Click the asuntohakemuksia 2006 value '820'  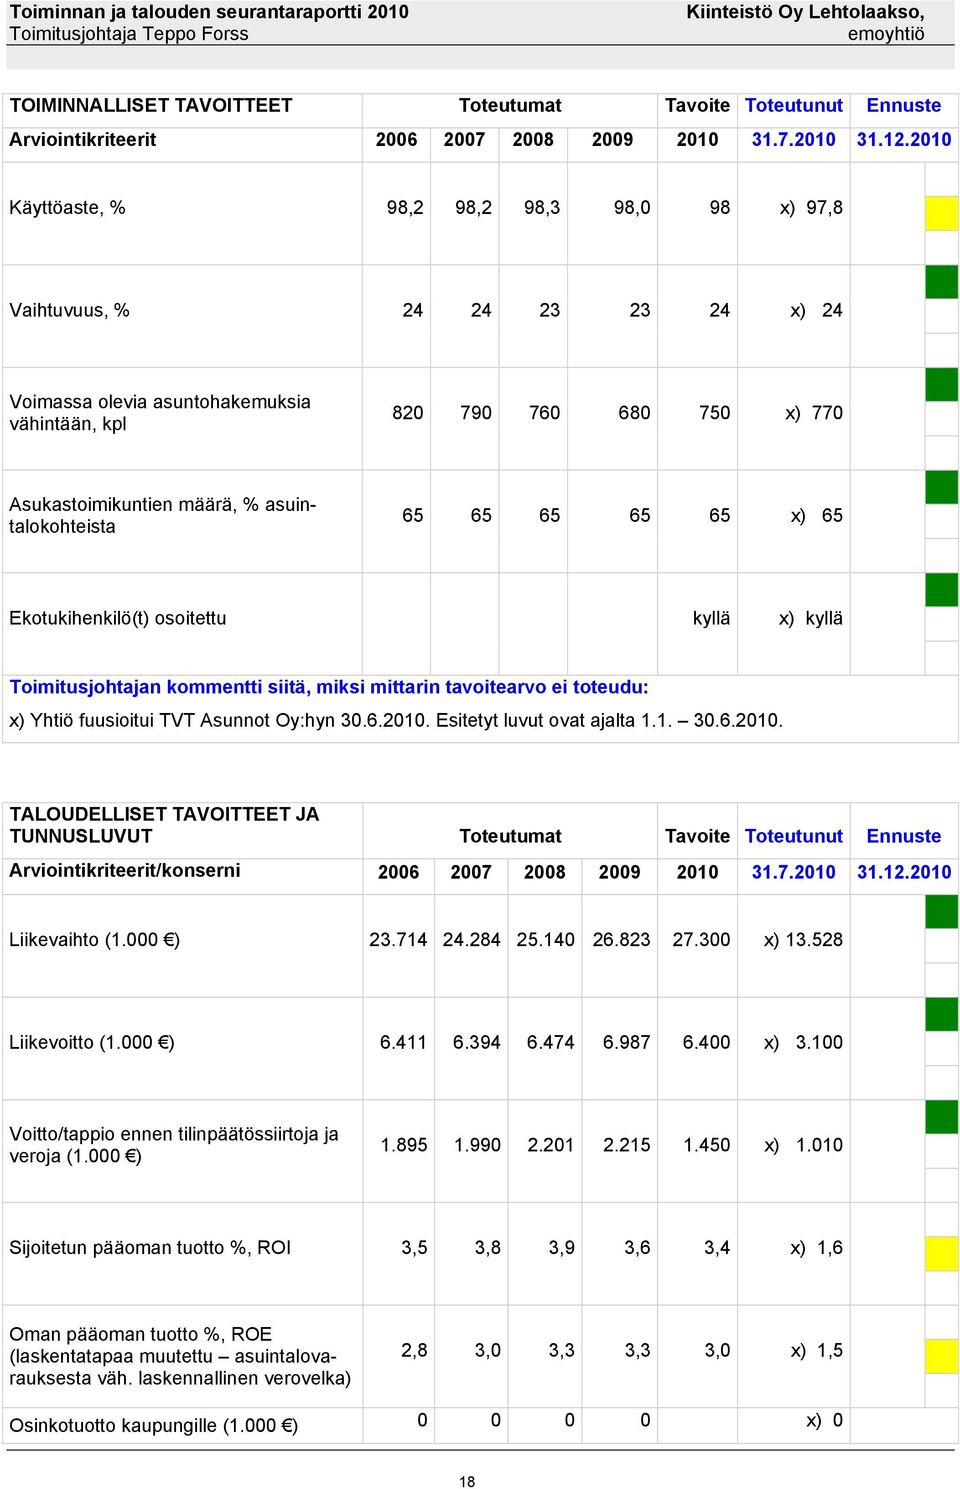click(407, 413)
